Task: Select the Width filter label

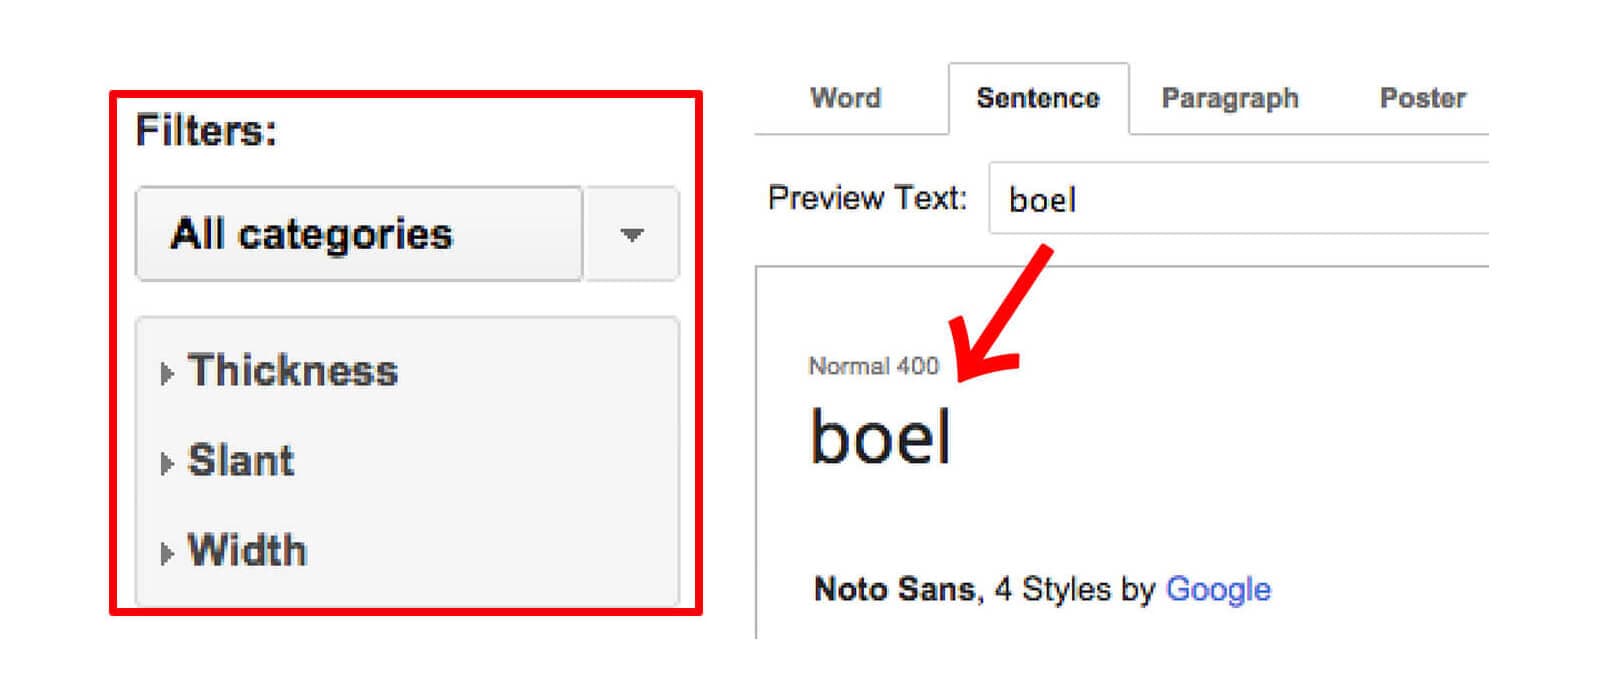Action: click(x=247, y=551)
